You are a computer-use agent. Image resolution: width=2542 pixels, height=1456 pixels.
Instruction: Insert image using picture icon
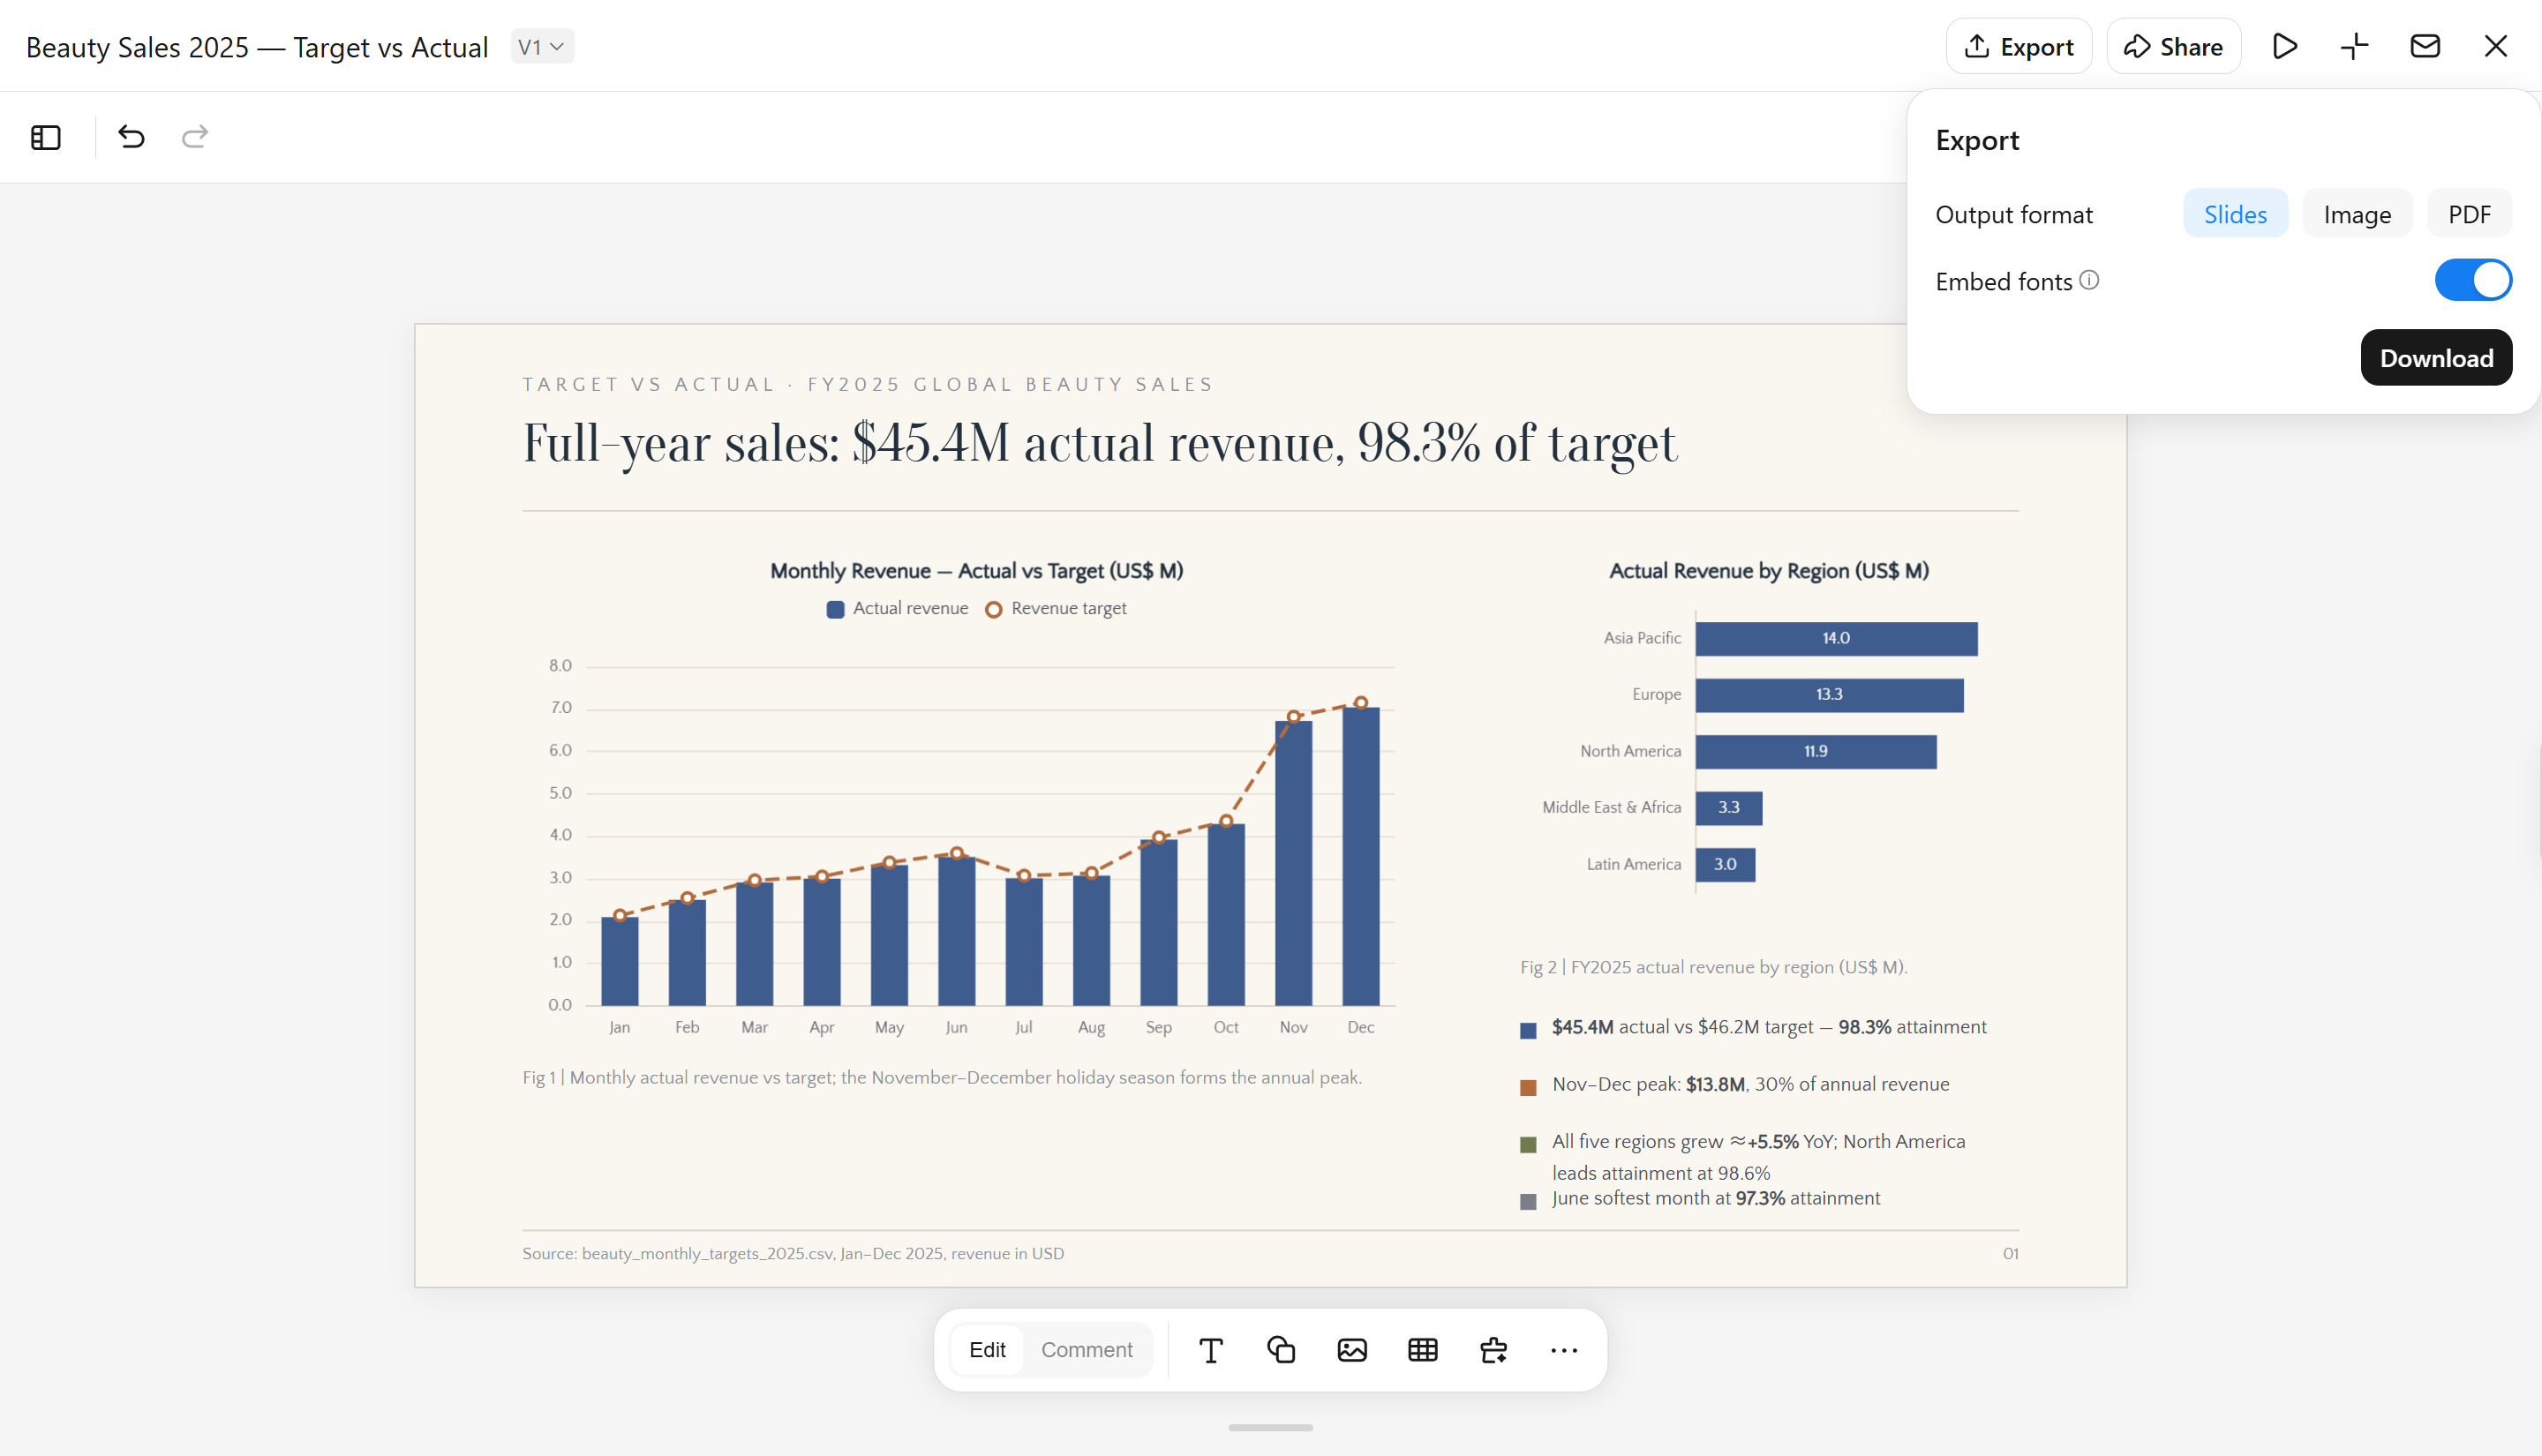coord(1352,1350)
